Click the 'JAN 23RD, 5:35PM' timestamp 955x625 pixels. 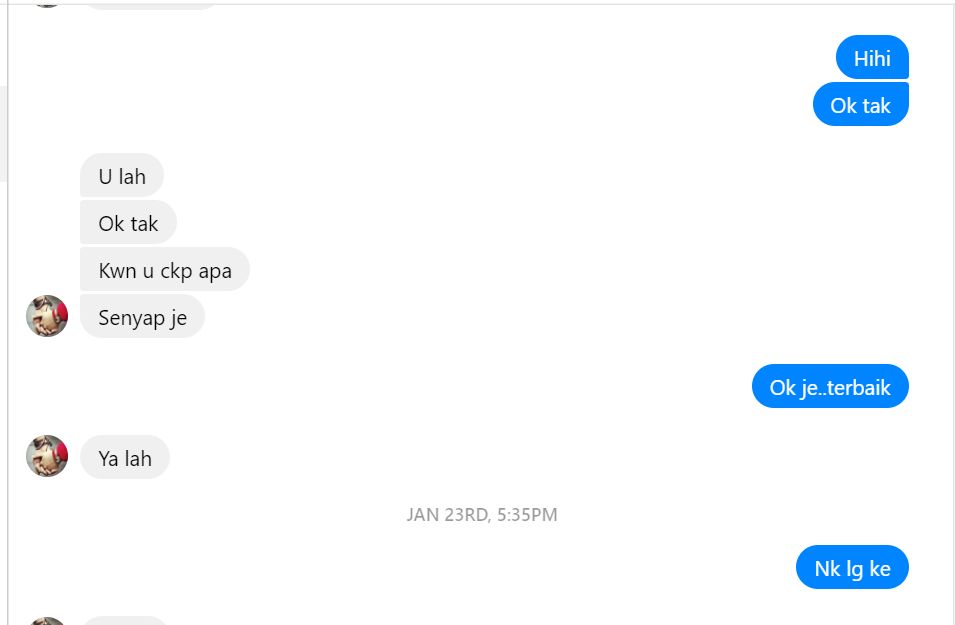pos(482,515)
